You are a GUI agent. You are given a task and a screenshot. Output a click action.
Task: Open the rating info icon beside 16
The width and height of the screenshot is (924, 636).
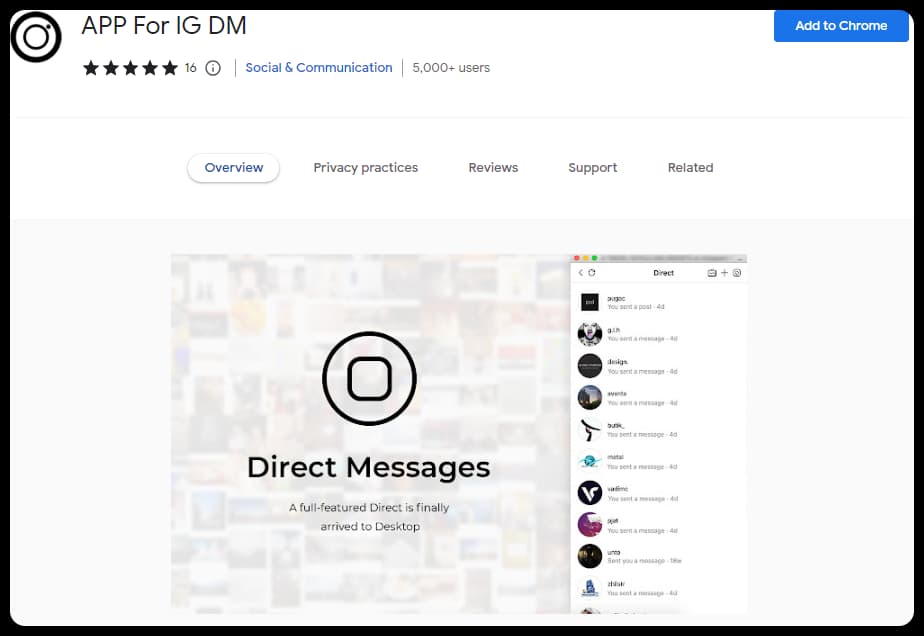pos(213,68)
